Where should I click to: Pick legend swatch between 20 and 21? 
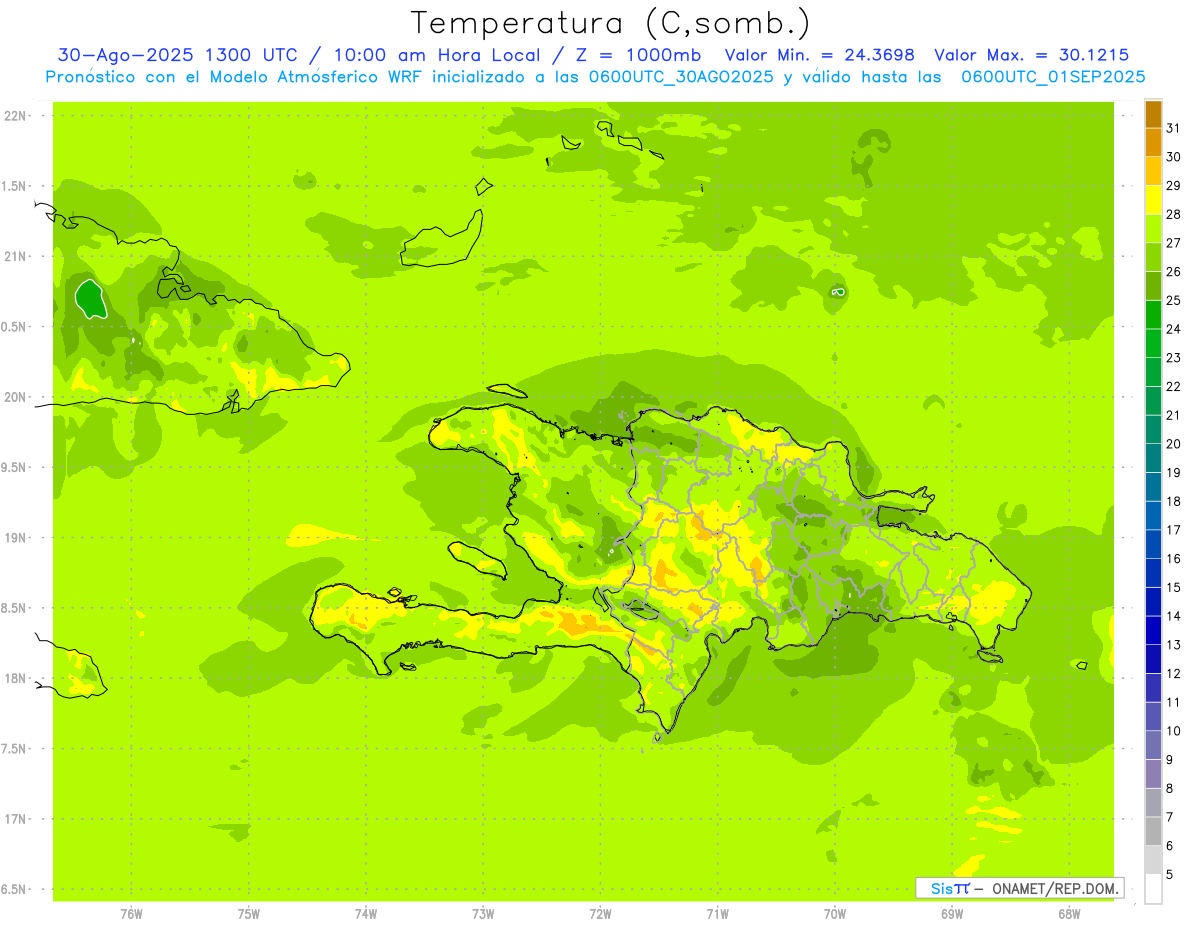tap(1153, 430)
